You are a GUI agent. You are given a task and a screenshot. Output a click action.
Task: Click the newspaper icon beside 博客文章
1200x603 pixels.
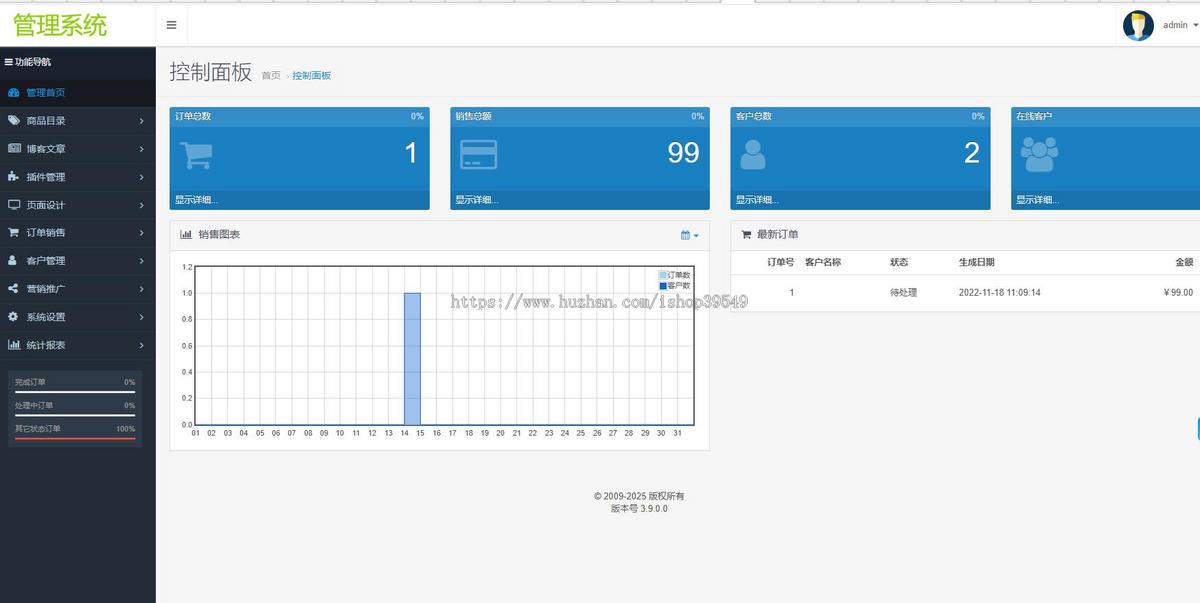[13, 149]
